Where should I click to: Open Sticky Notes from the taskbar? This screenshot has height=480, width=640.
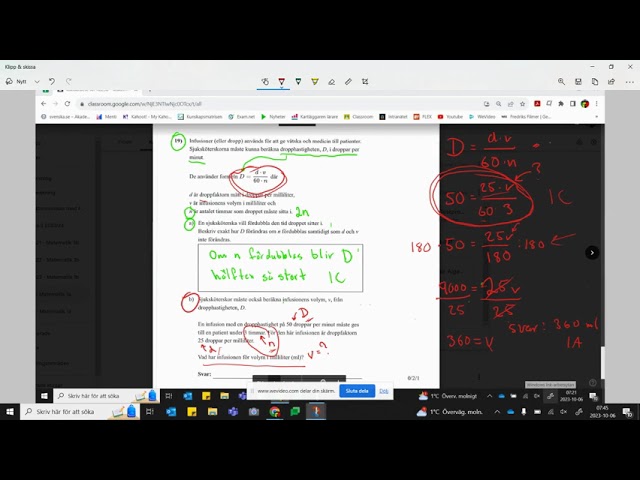point(191,411)
